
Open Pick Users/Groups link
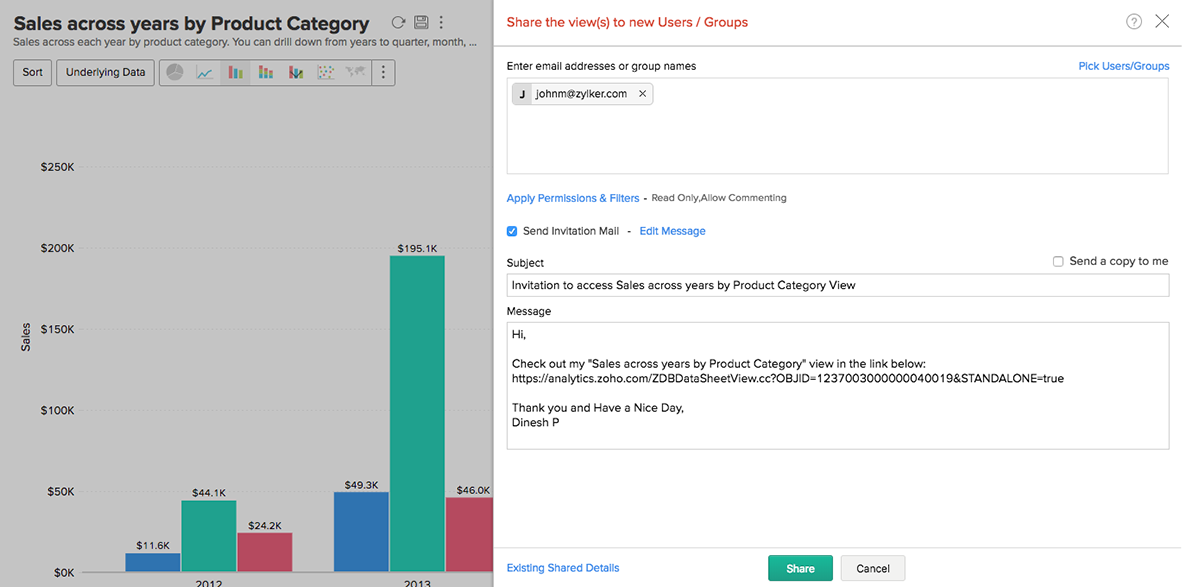point(1123,66)
